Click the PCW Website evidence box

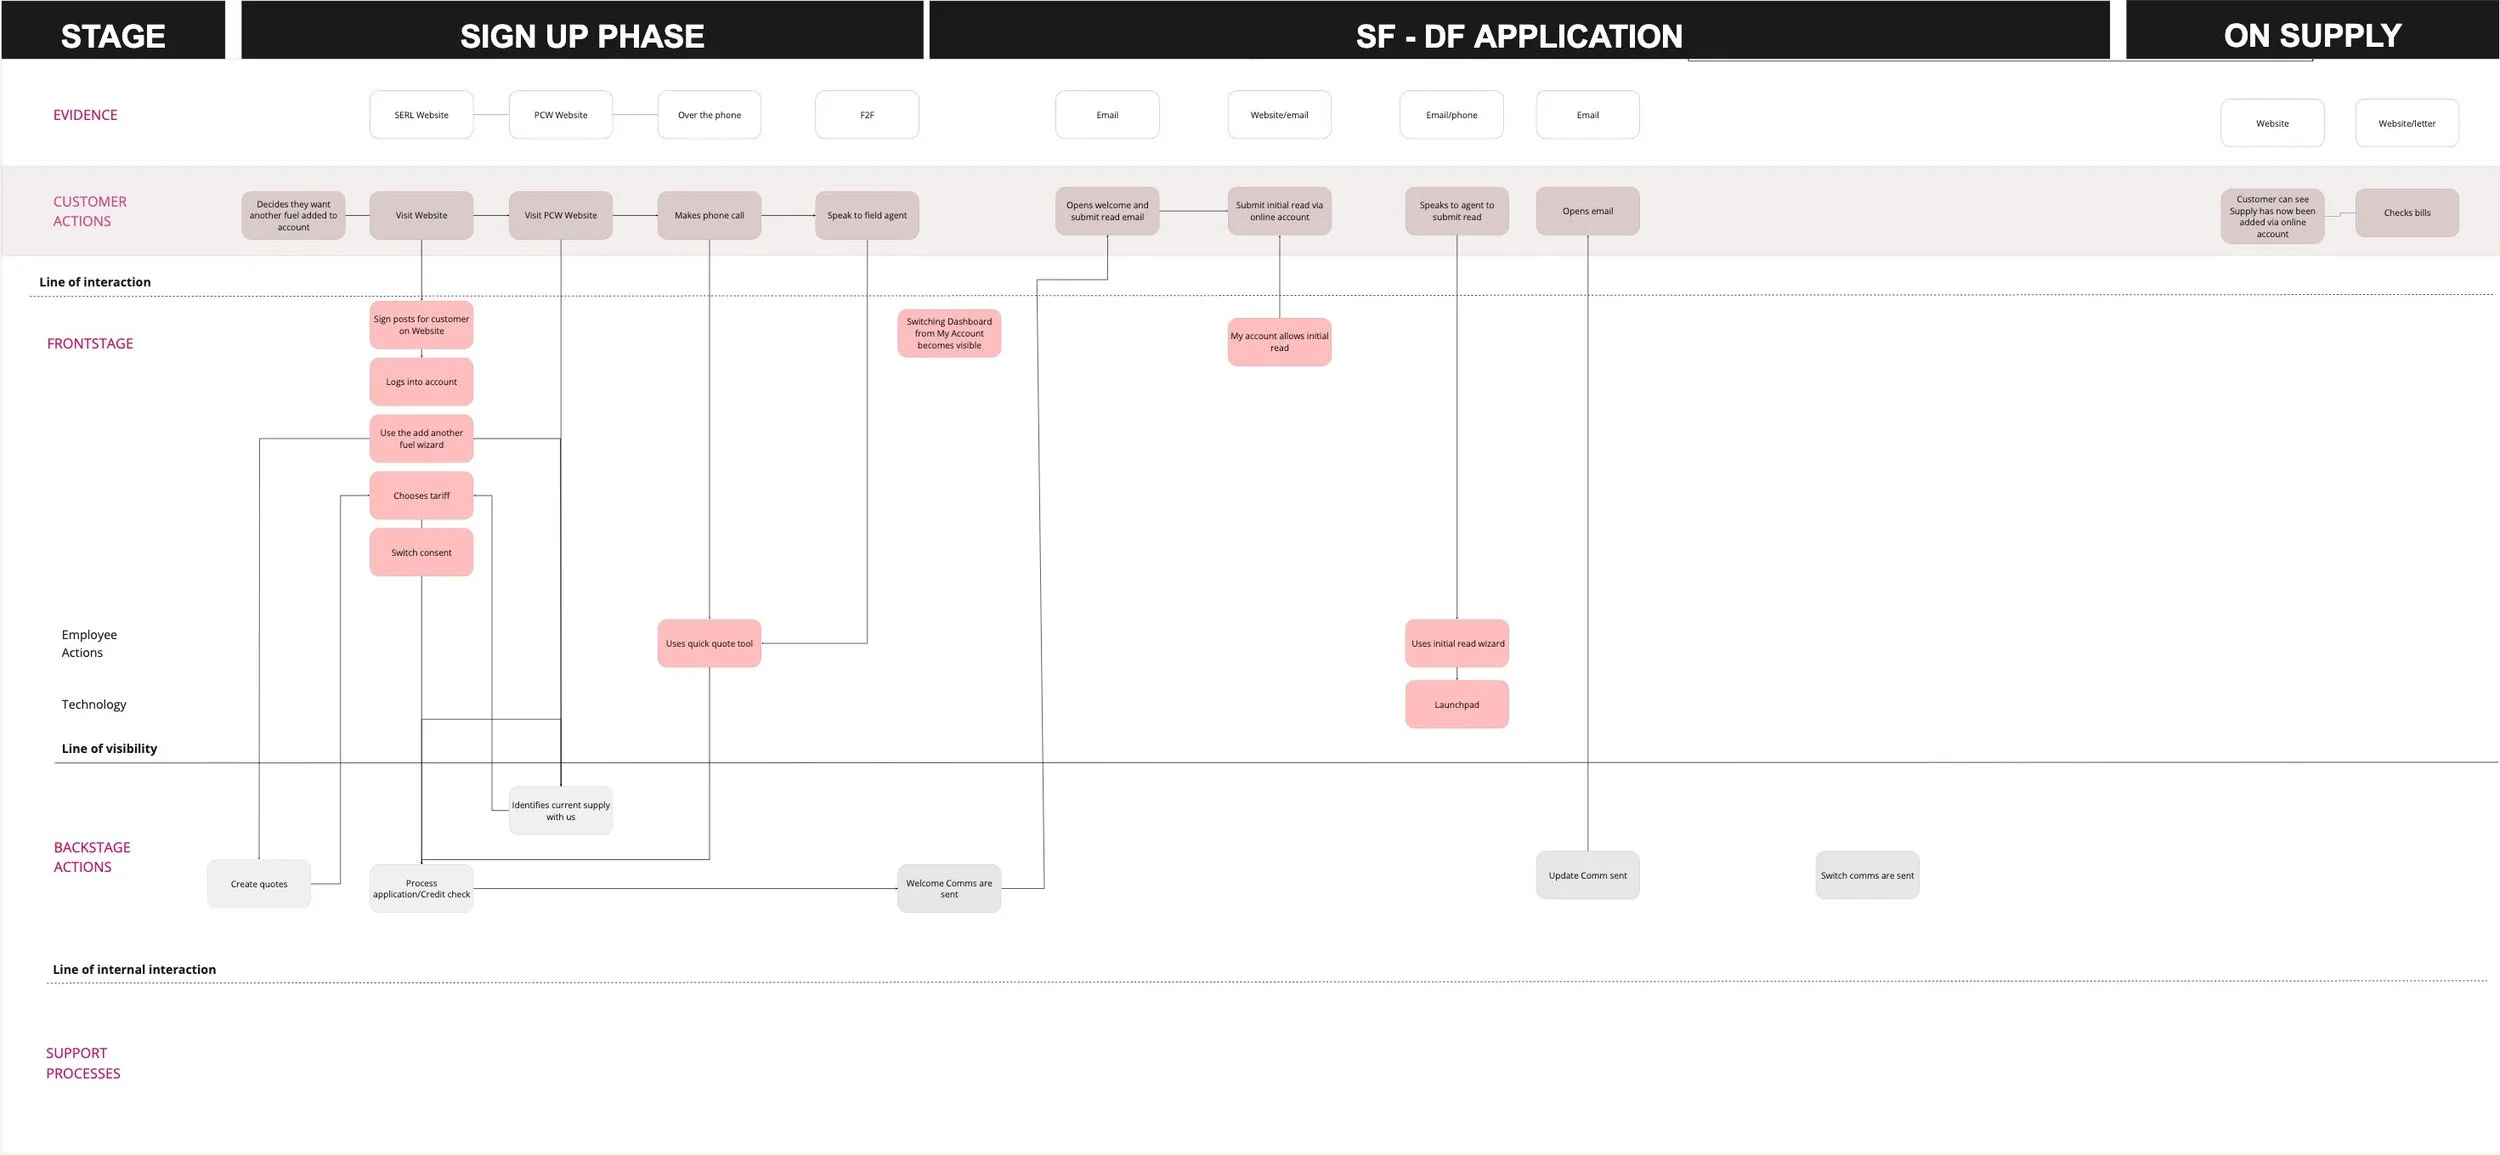pyautogui.click(x=560, y=115)
